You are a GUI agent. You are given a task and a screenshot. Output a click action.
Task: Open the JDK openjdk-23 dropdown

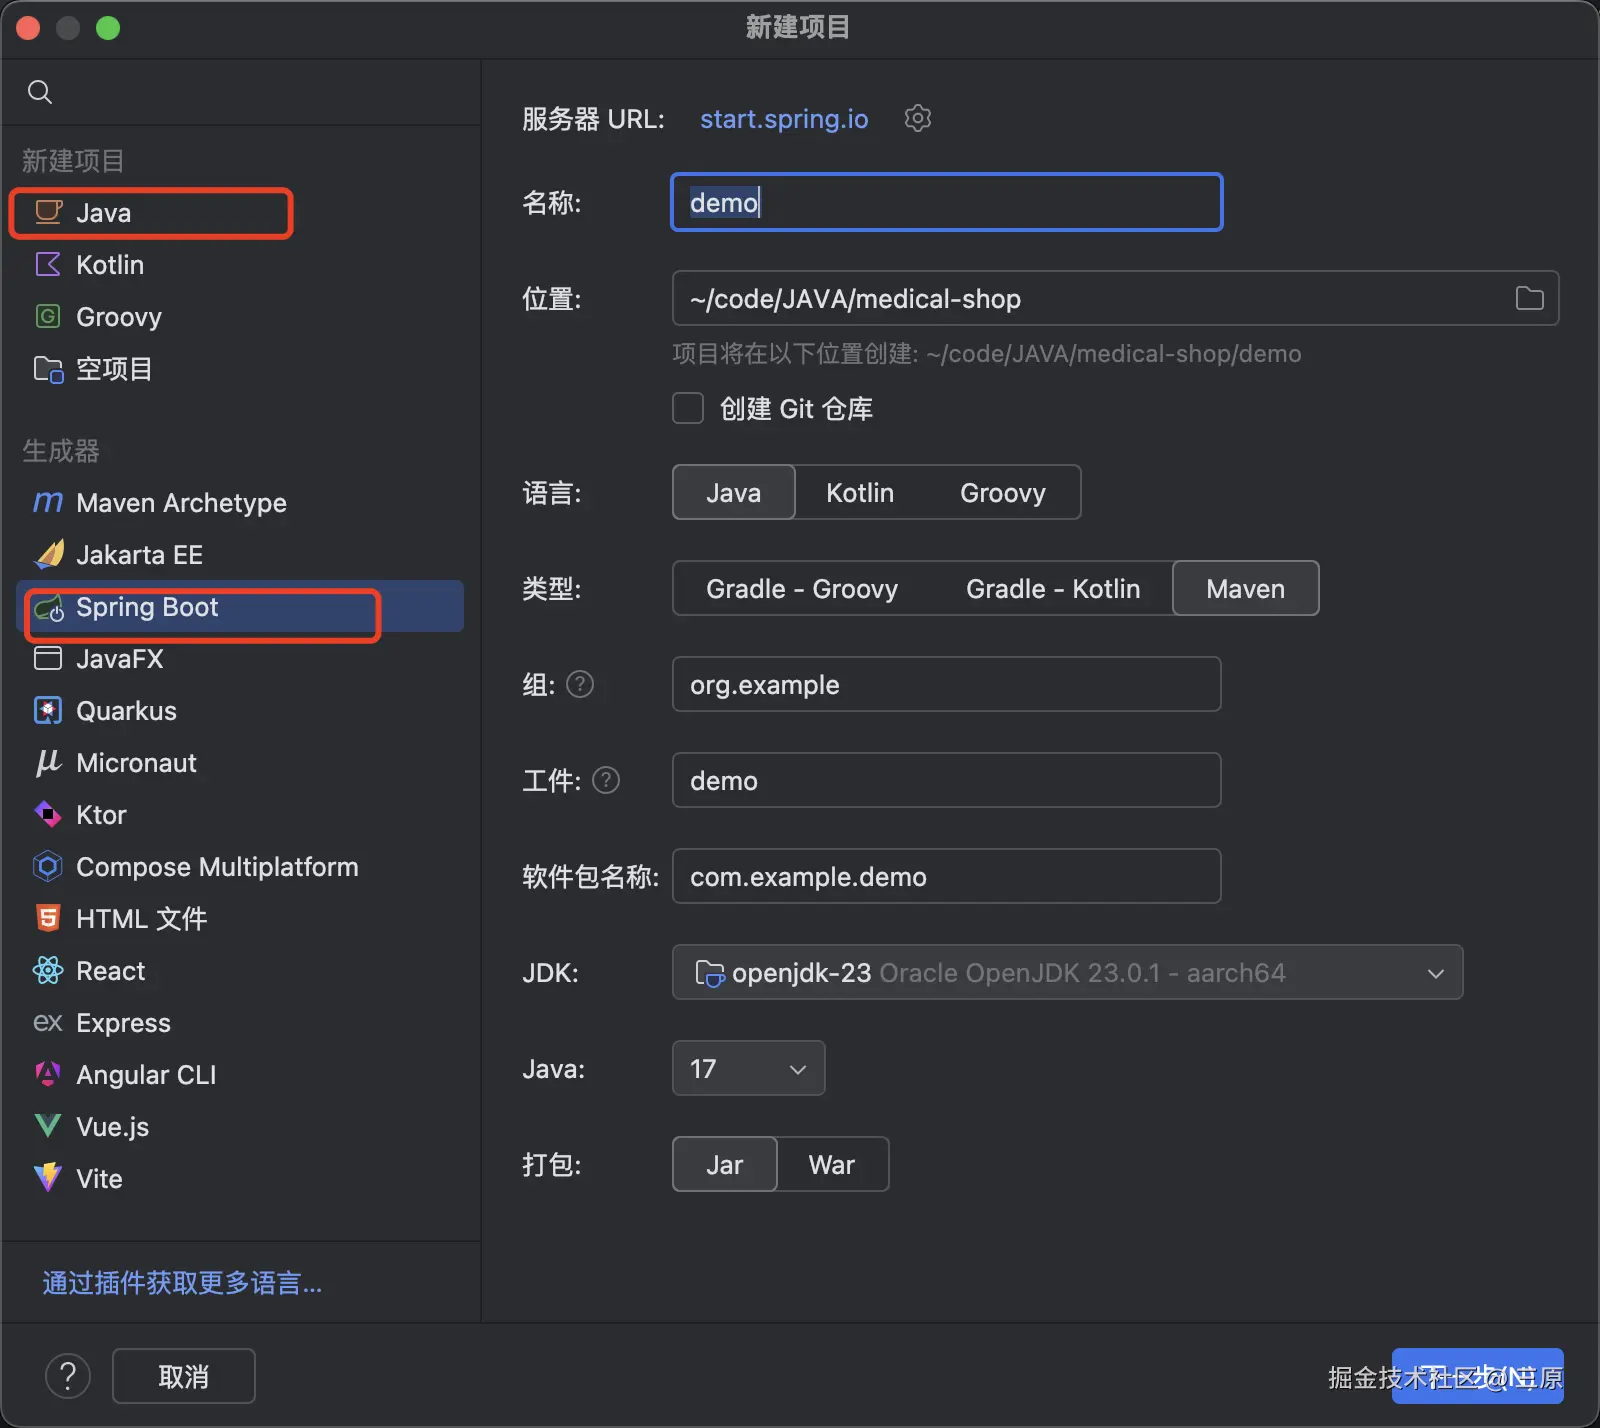(x=1068, y=972)
